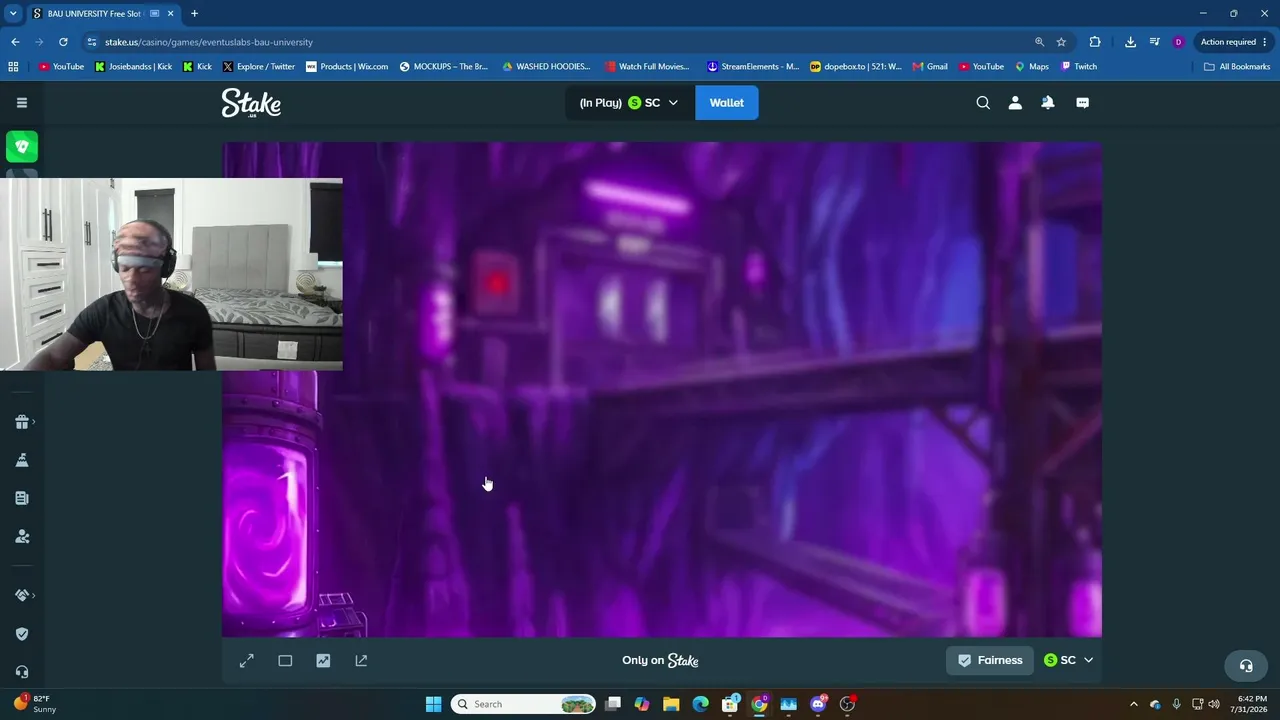Open the Twitch bookmark
Viewport: 1280px width, 720px height.
coord(1079,67)
